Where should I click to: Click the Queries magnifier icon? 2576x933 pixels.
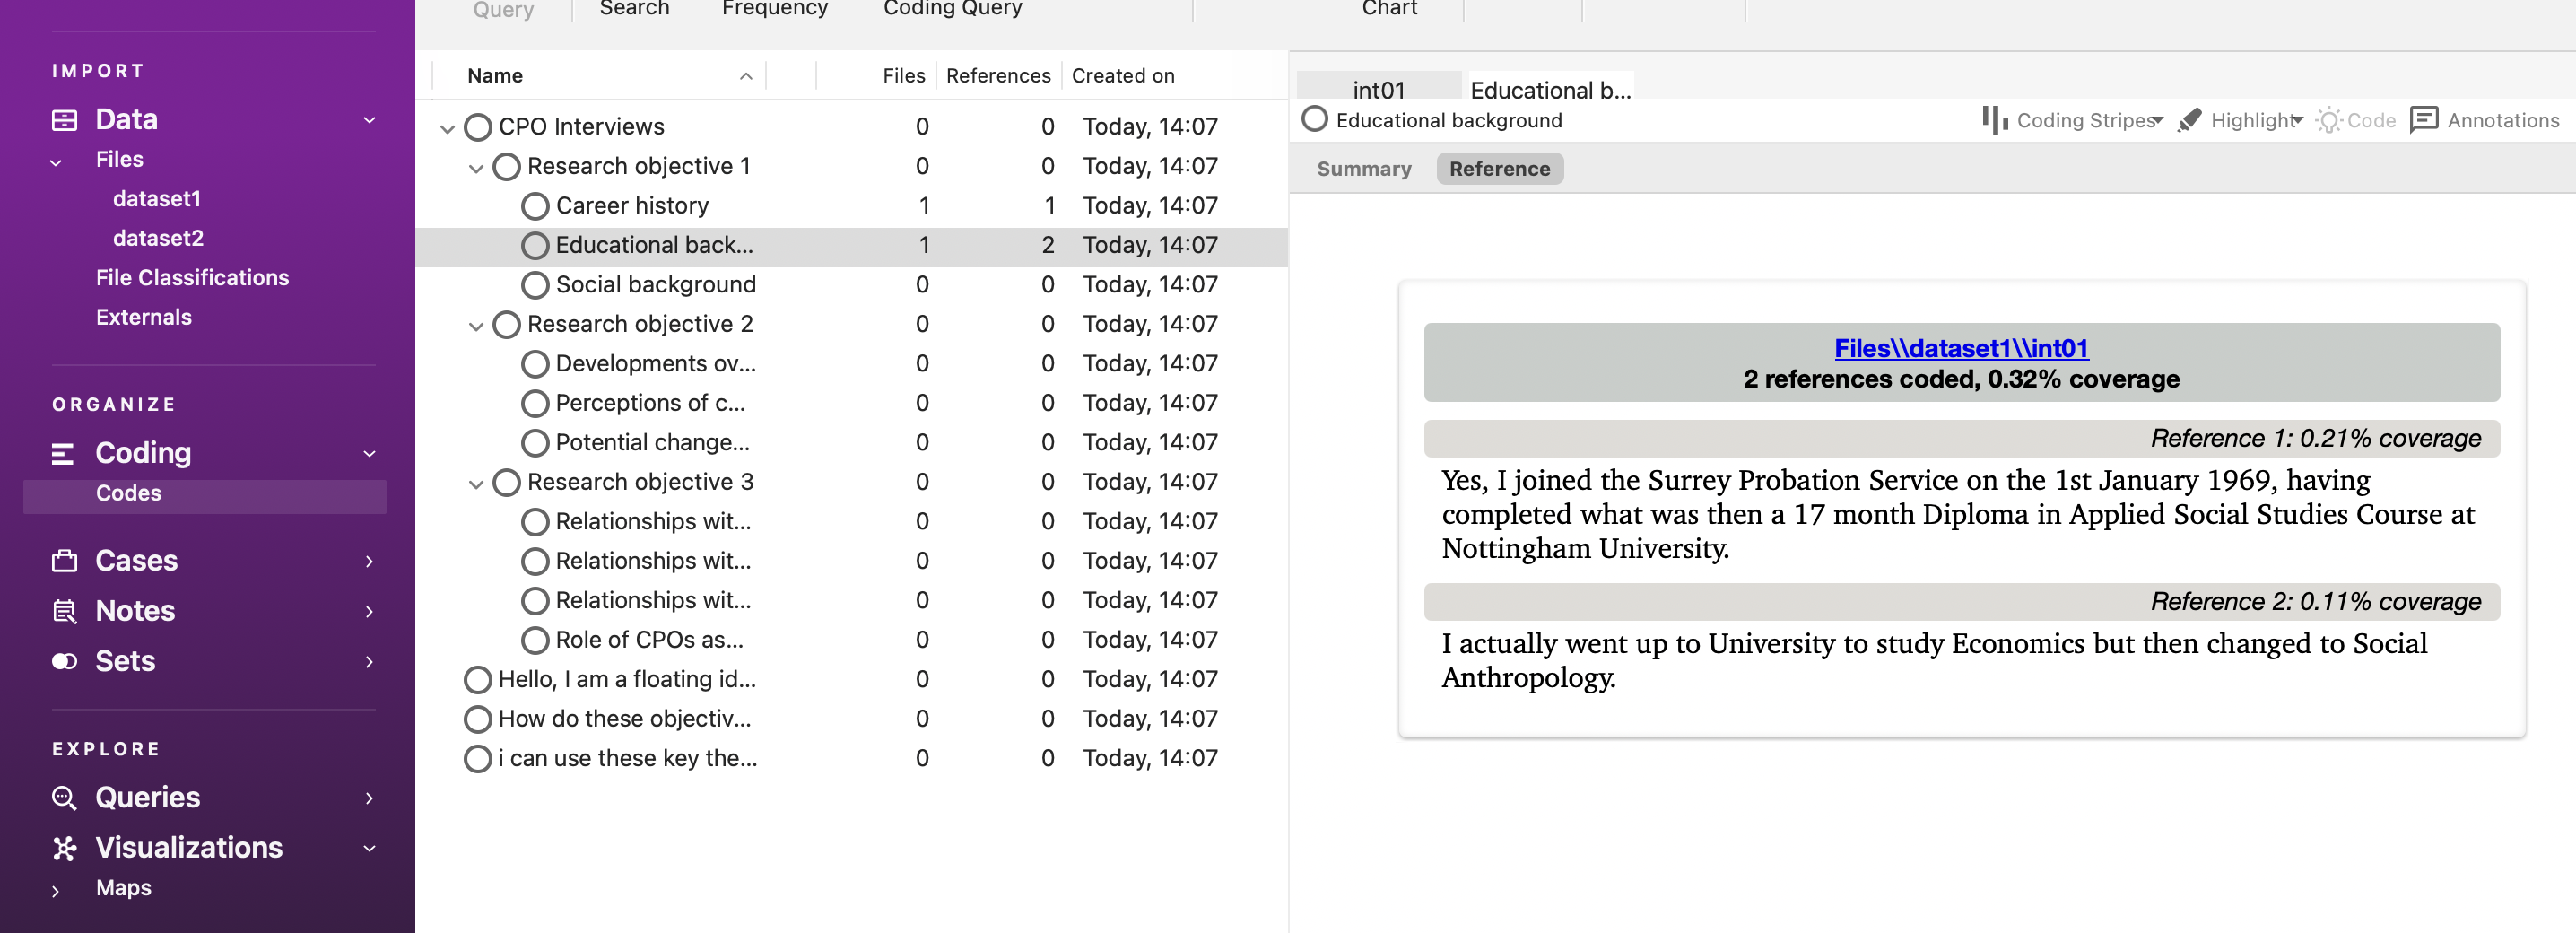(x=64, y=798)
